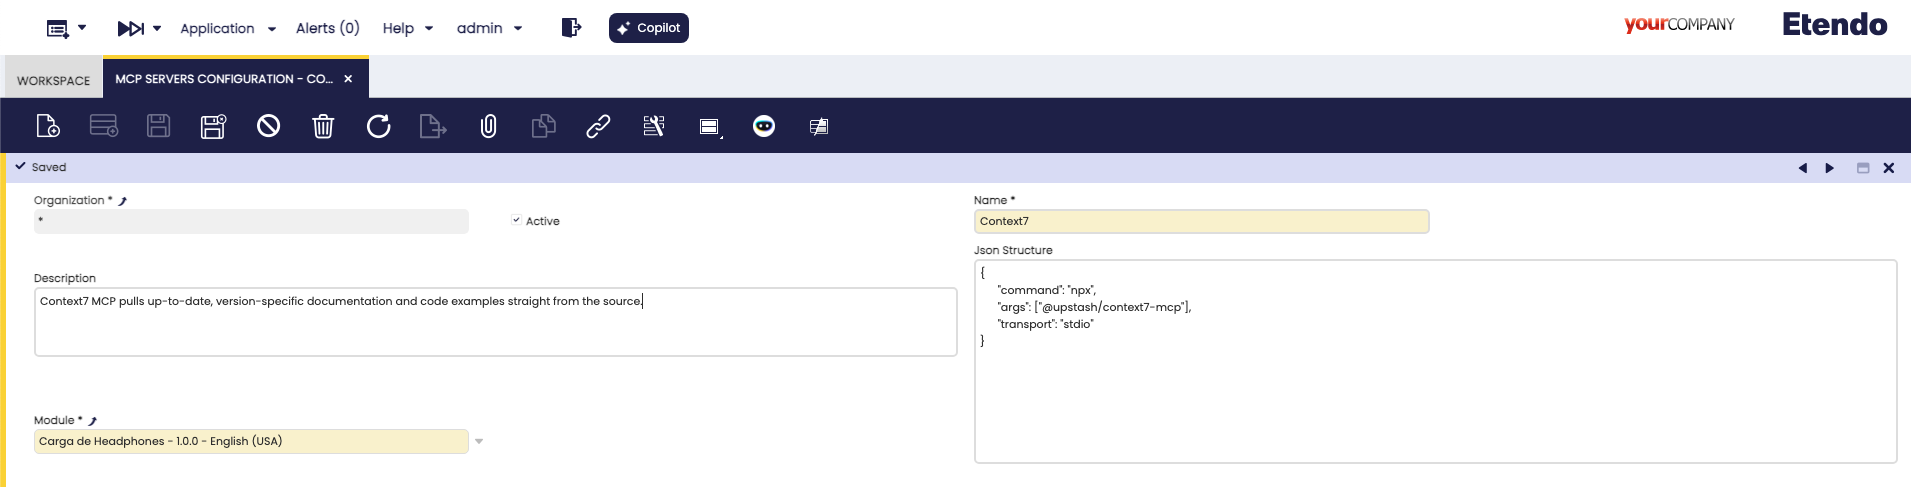Open the admin user dropdown
Image resolution: width=1911 pixels, height=487 pixels.
[x=490, y=28]
